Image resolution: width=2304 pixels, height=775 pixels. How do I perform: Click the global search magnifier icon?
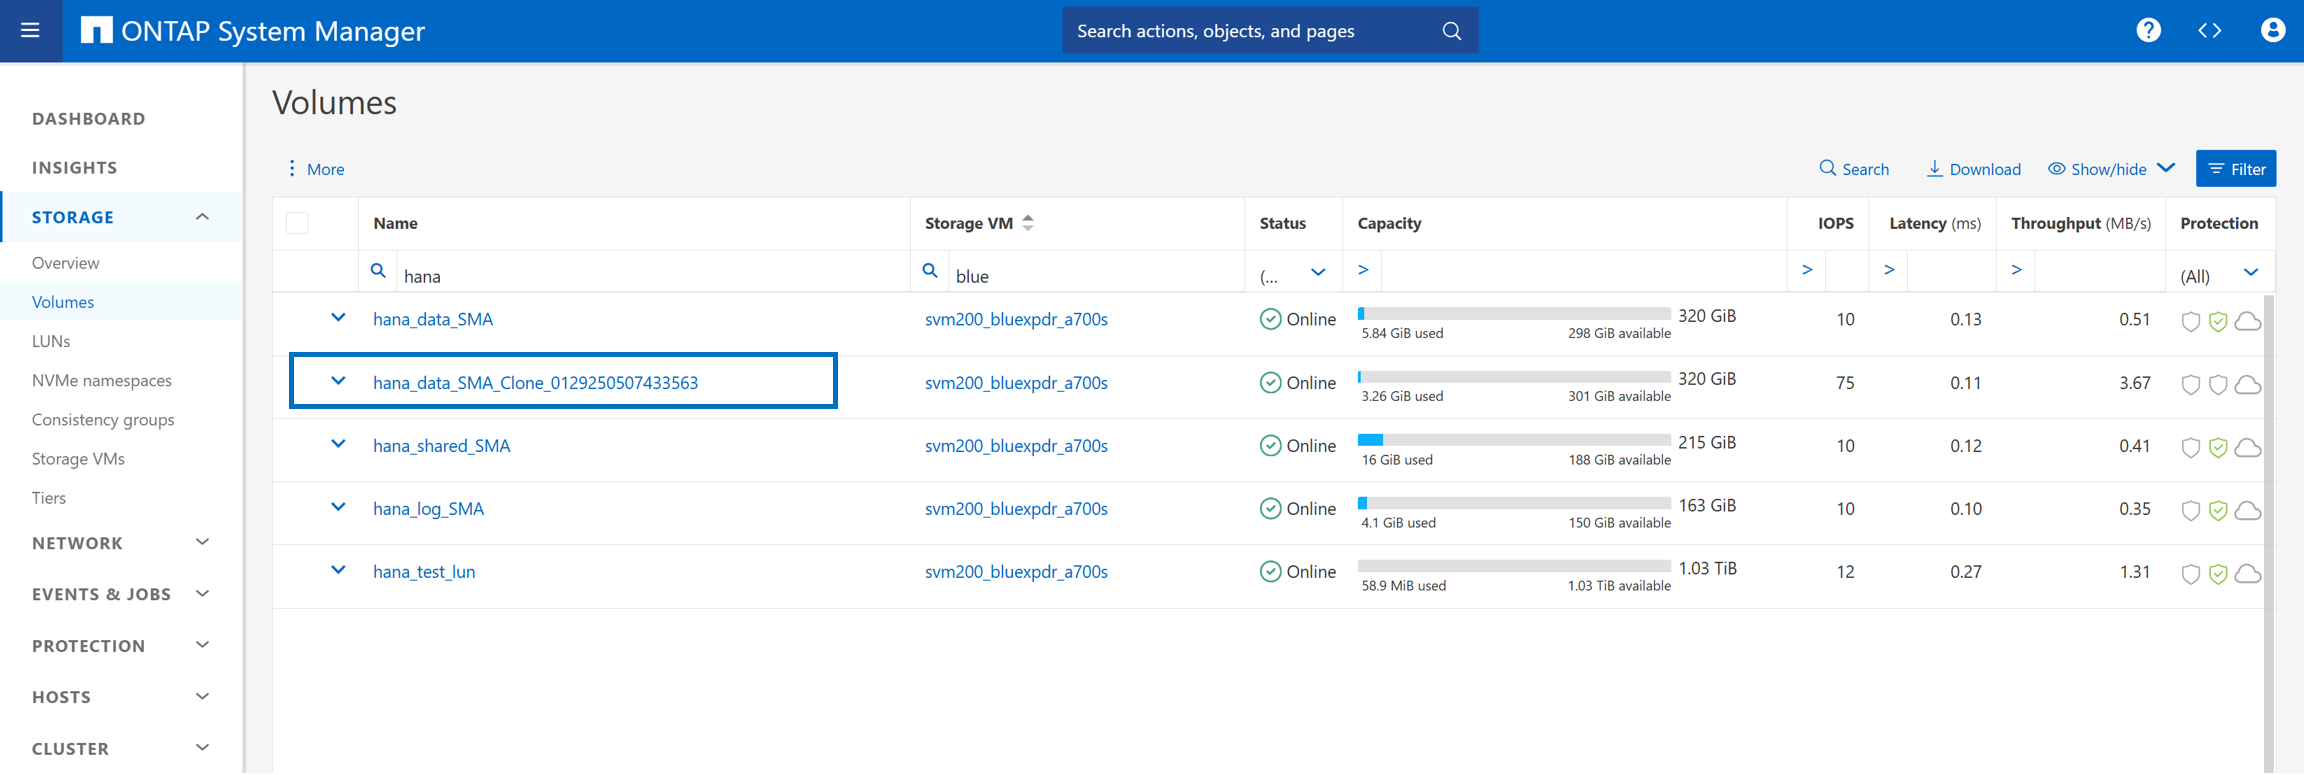(x=1451, y=31)
